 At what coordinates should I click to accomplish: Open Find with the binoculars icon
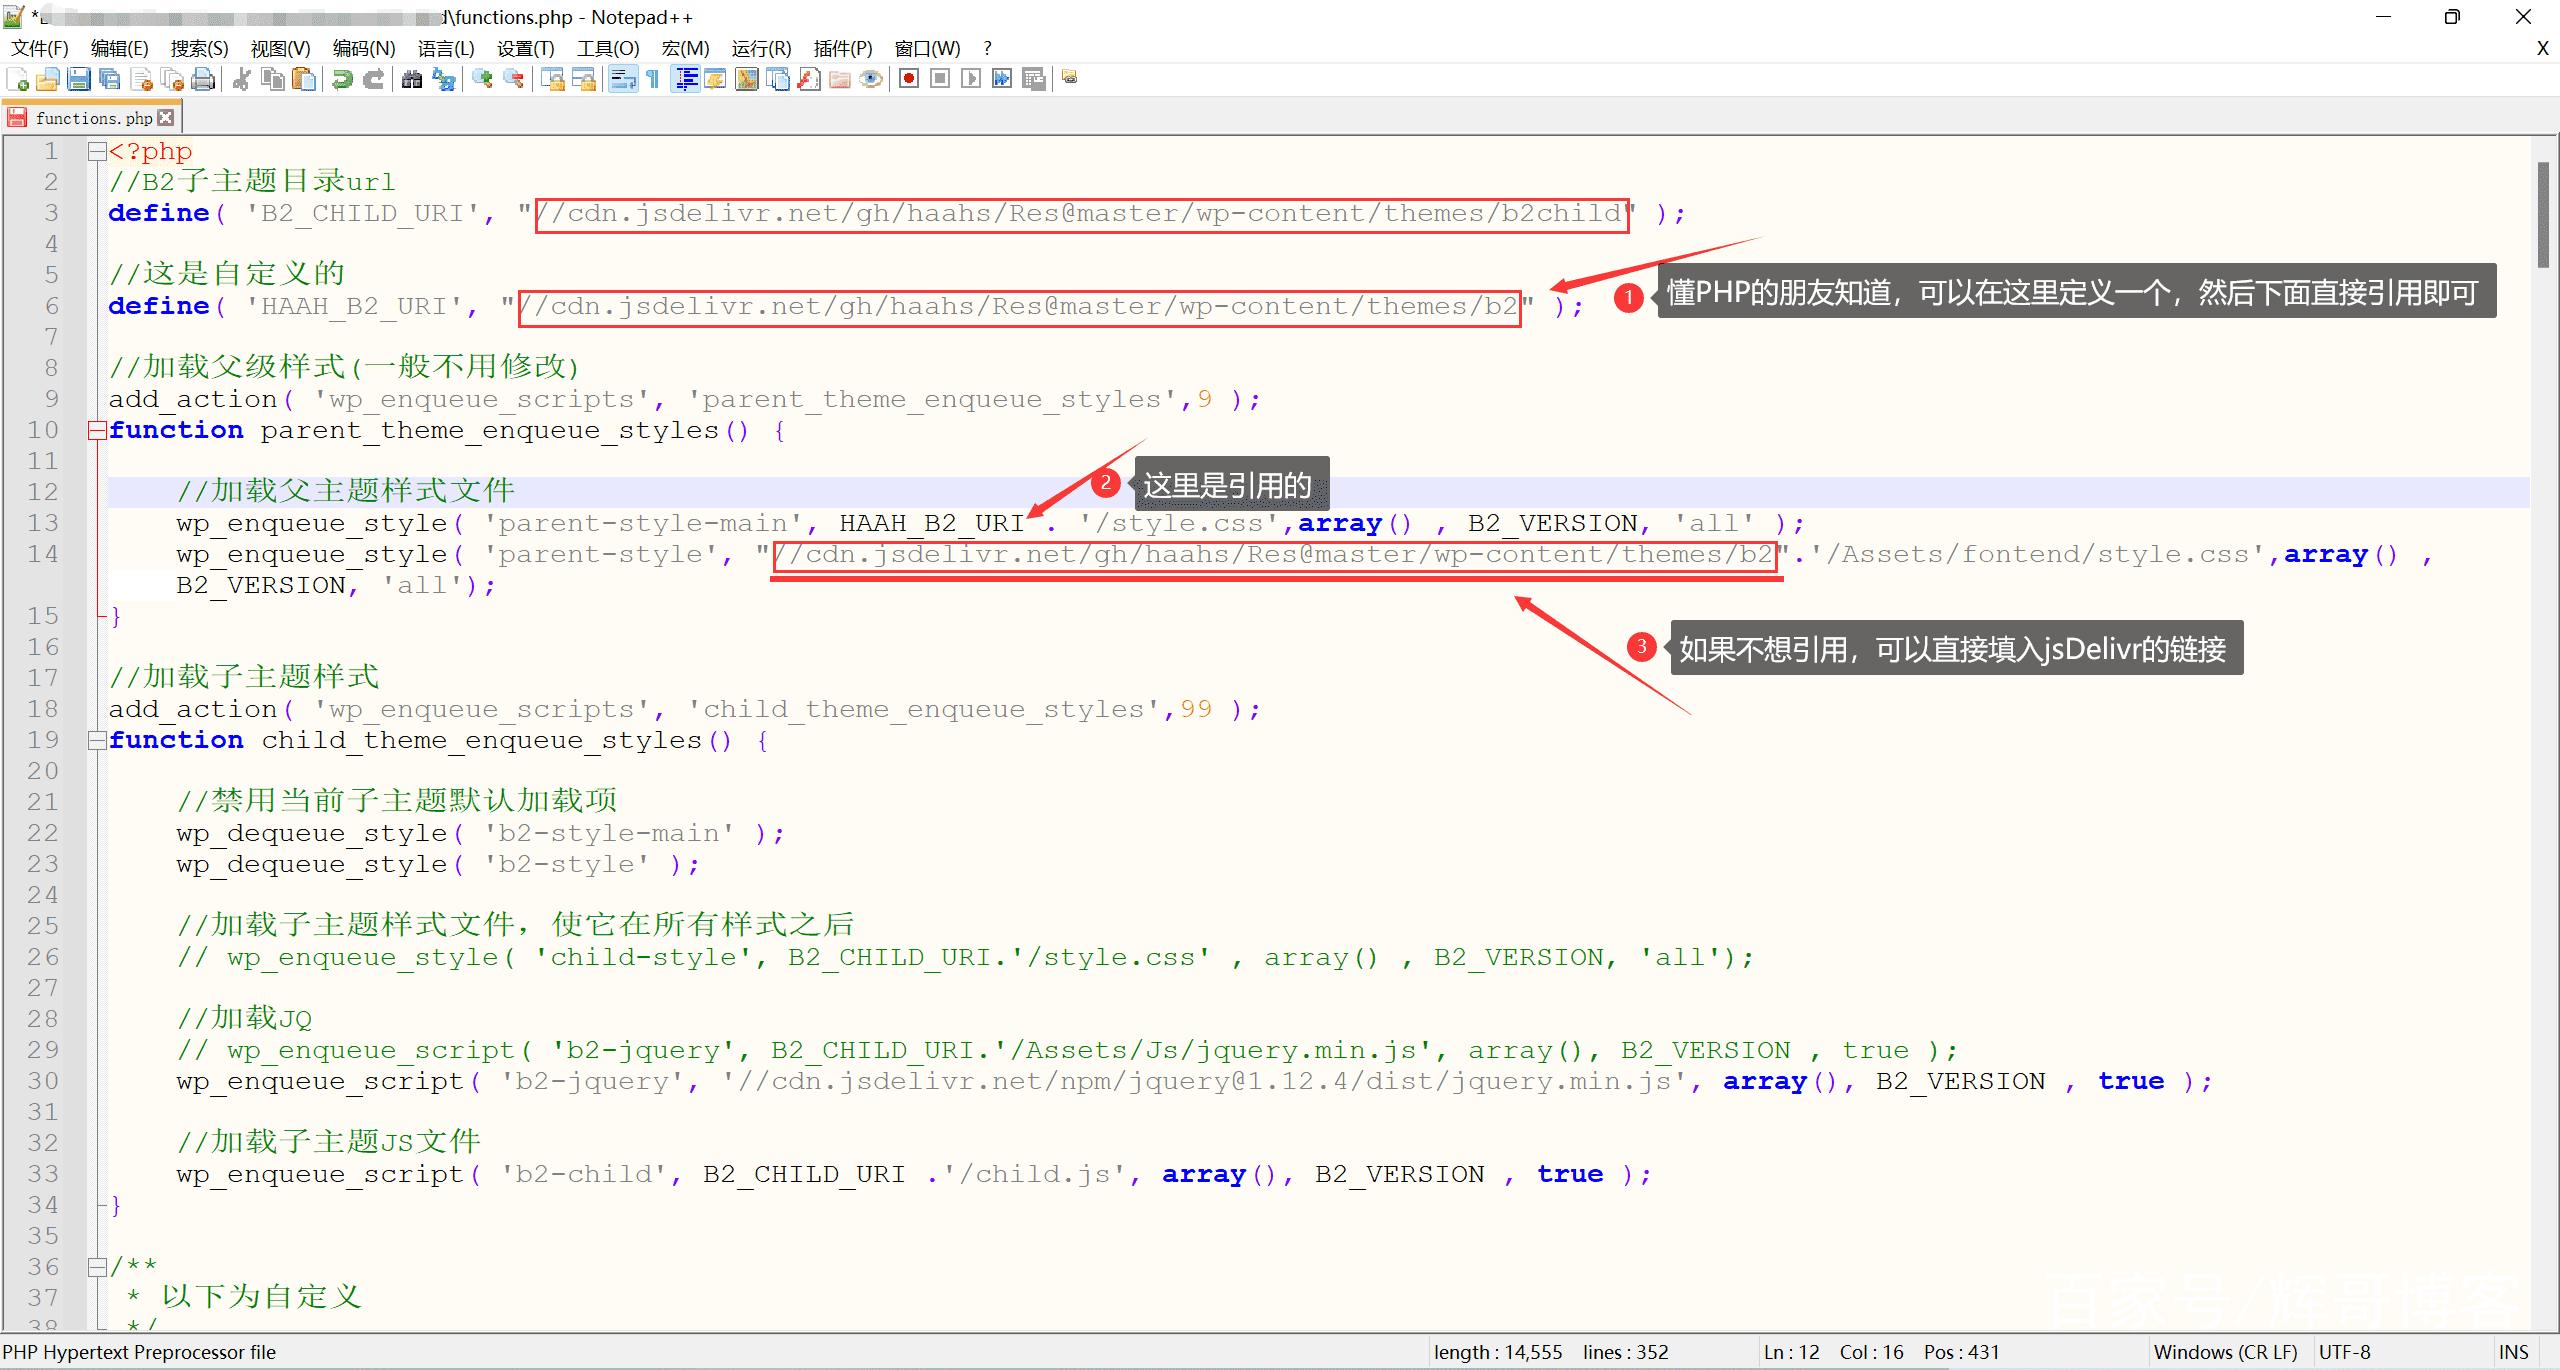point(412,79)
